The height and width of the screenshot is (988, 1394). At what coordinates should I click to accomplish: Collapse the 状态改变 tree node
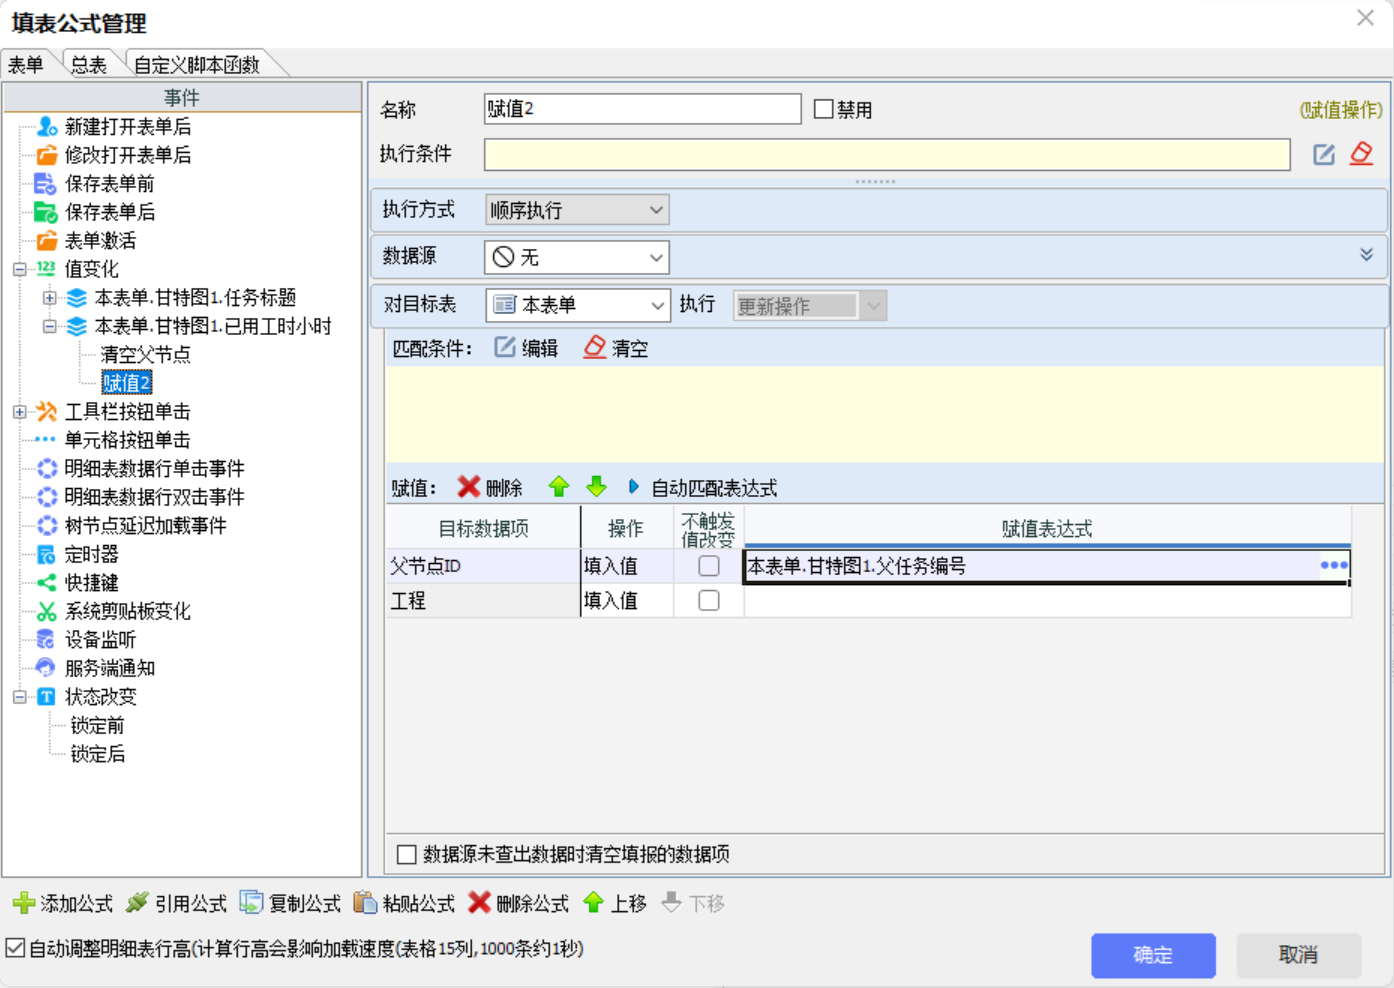point(19,697)
